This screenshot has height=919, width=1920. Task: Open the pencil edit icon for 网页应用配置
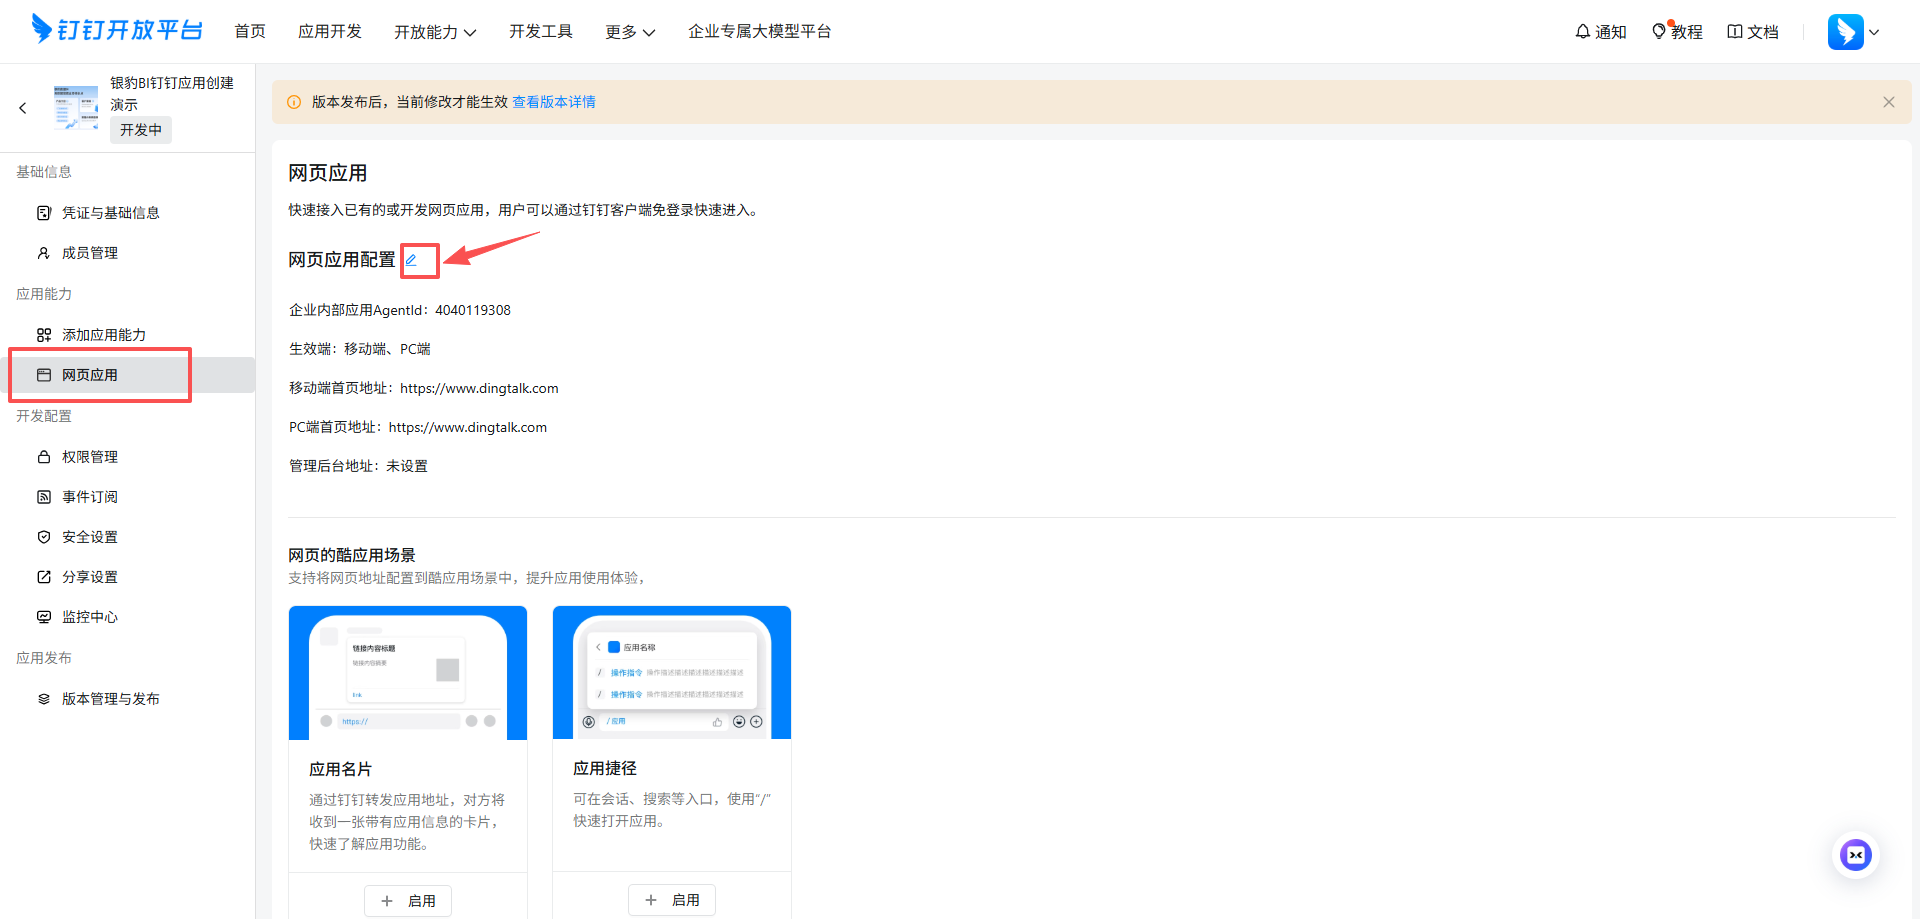418,260
